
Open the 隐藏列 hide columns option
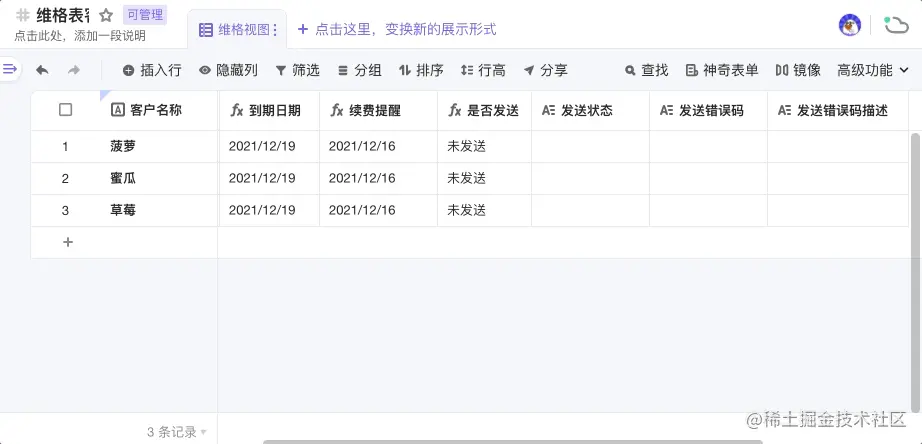pos(228,71)
